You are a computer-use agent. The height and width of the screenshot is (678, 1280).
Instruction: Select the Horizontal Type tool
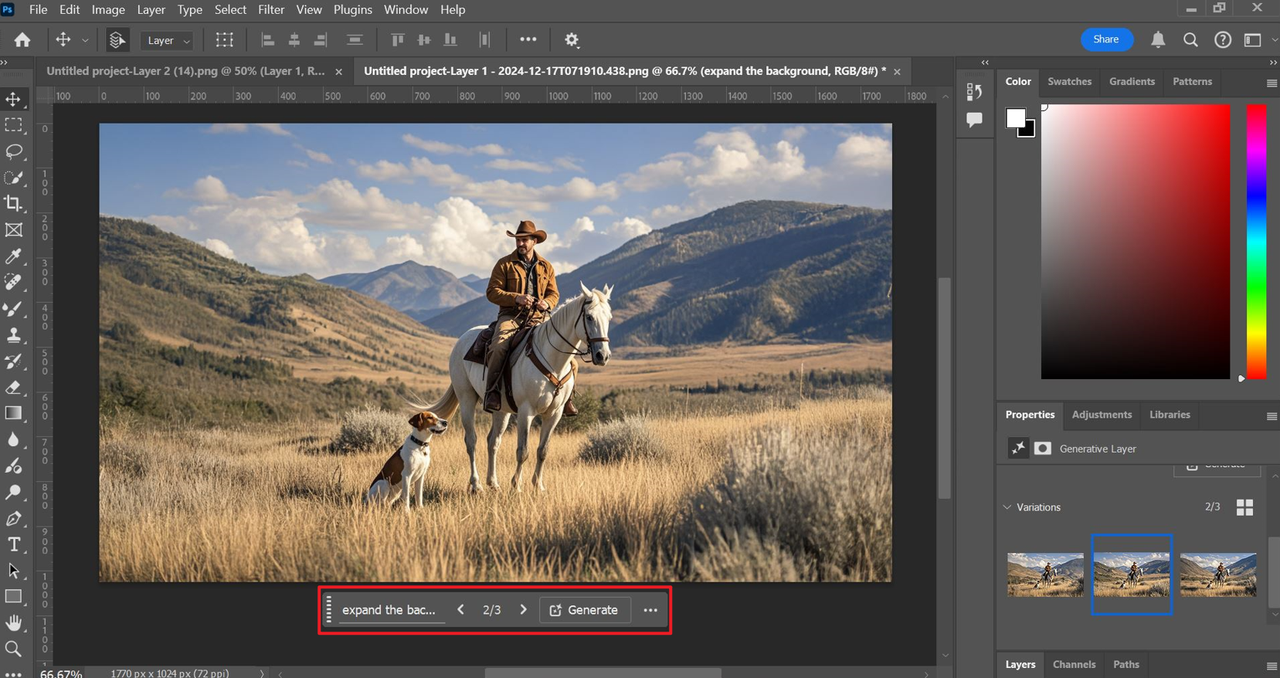coord(14,544)
